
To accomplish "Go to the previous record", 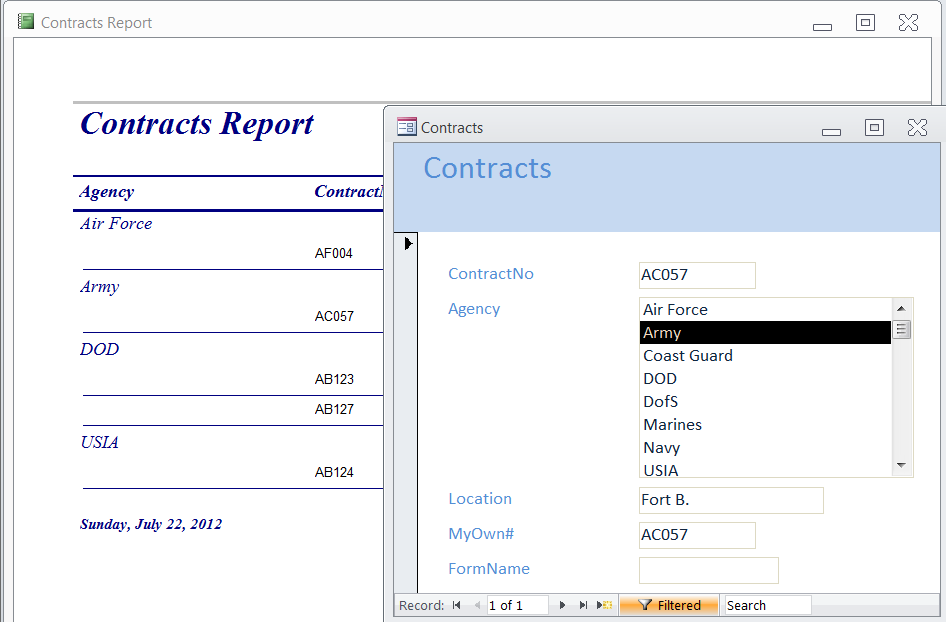I will (477, 605).
